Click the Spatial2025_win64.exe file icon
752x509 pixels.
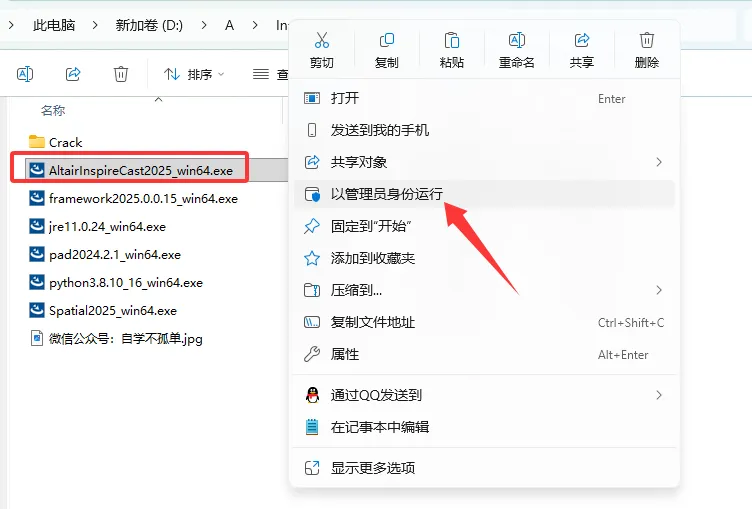(x=36, y=310)
